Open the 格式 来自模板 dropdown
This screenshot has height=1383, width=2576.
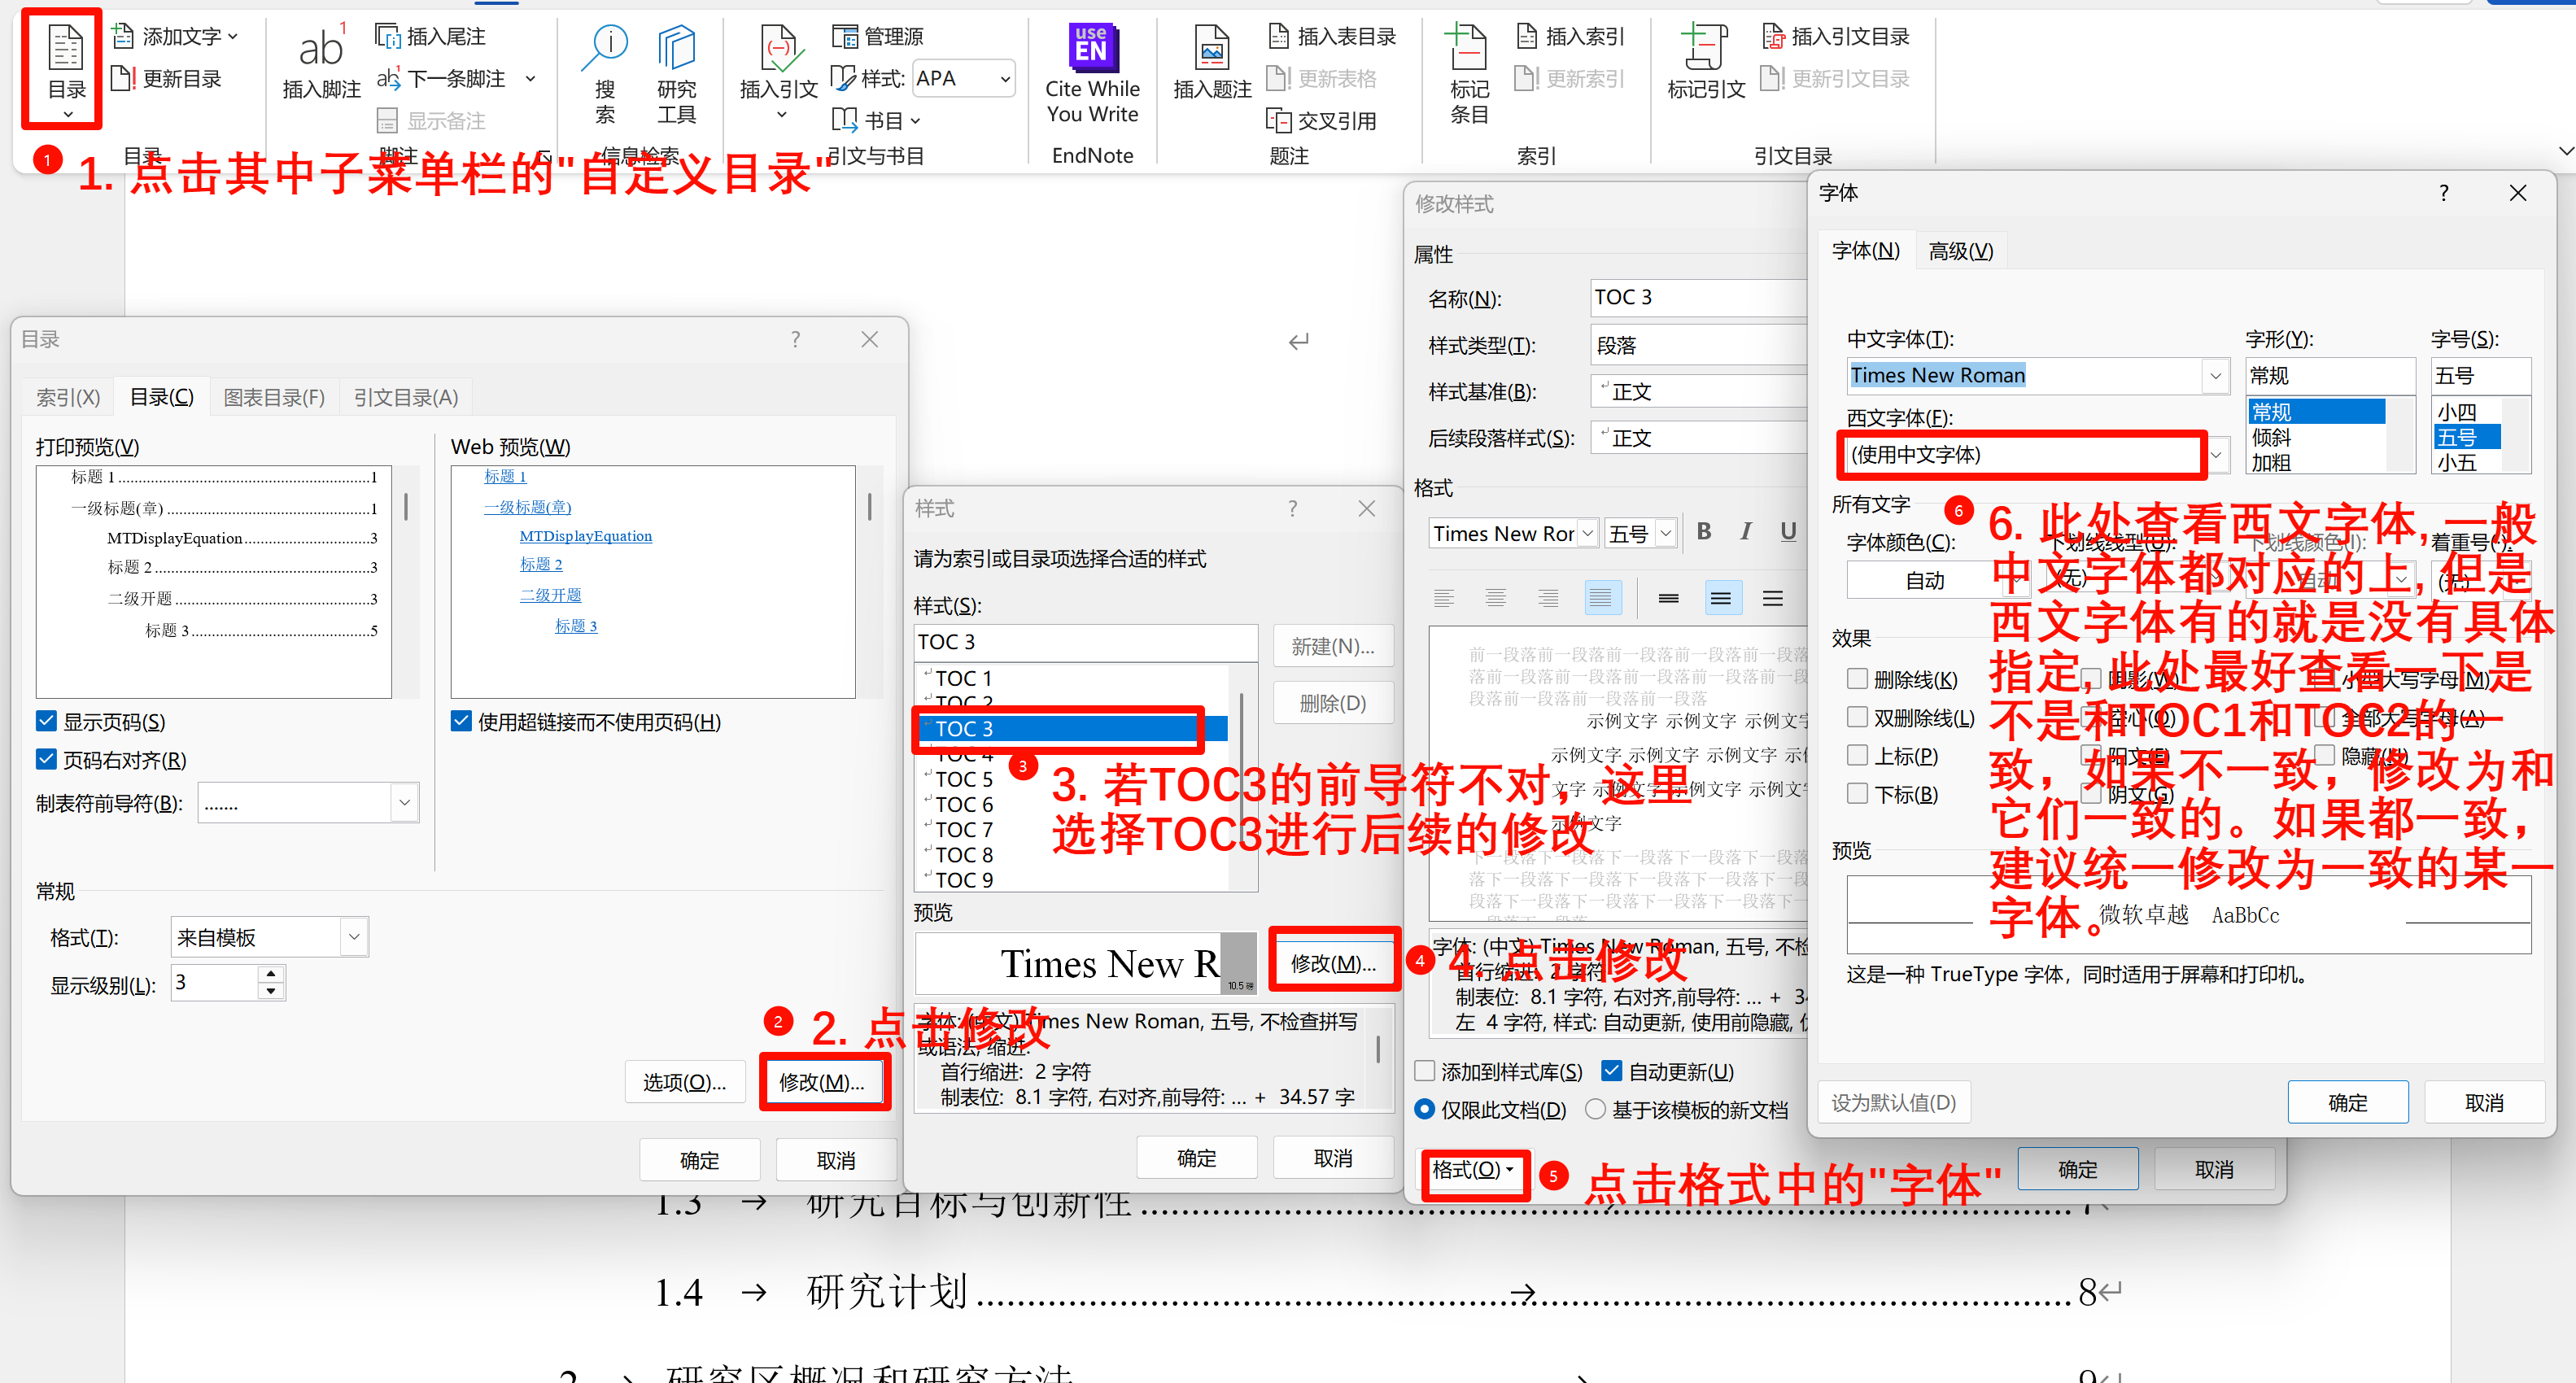click(x=353, y=937)
